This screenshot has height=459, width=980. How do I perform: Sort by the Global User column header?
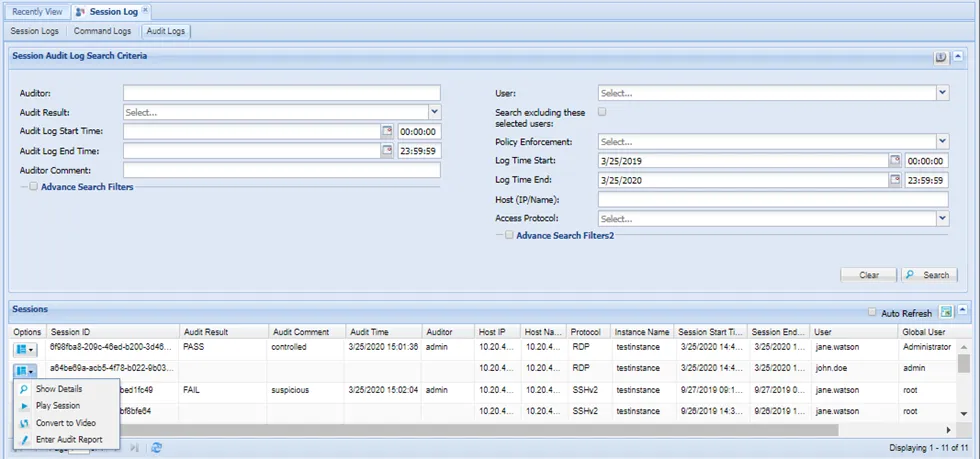pyautogui.click(x=928, y=332)
